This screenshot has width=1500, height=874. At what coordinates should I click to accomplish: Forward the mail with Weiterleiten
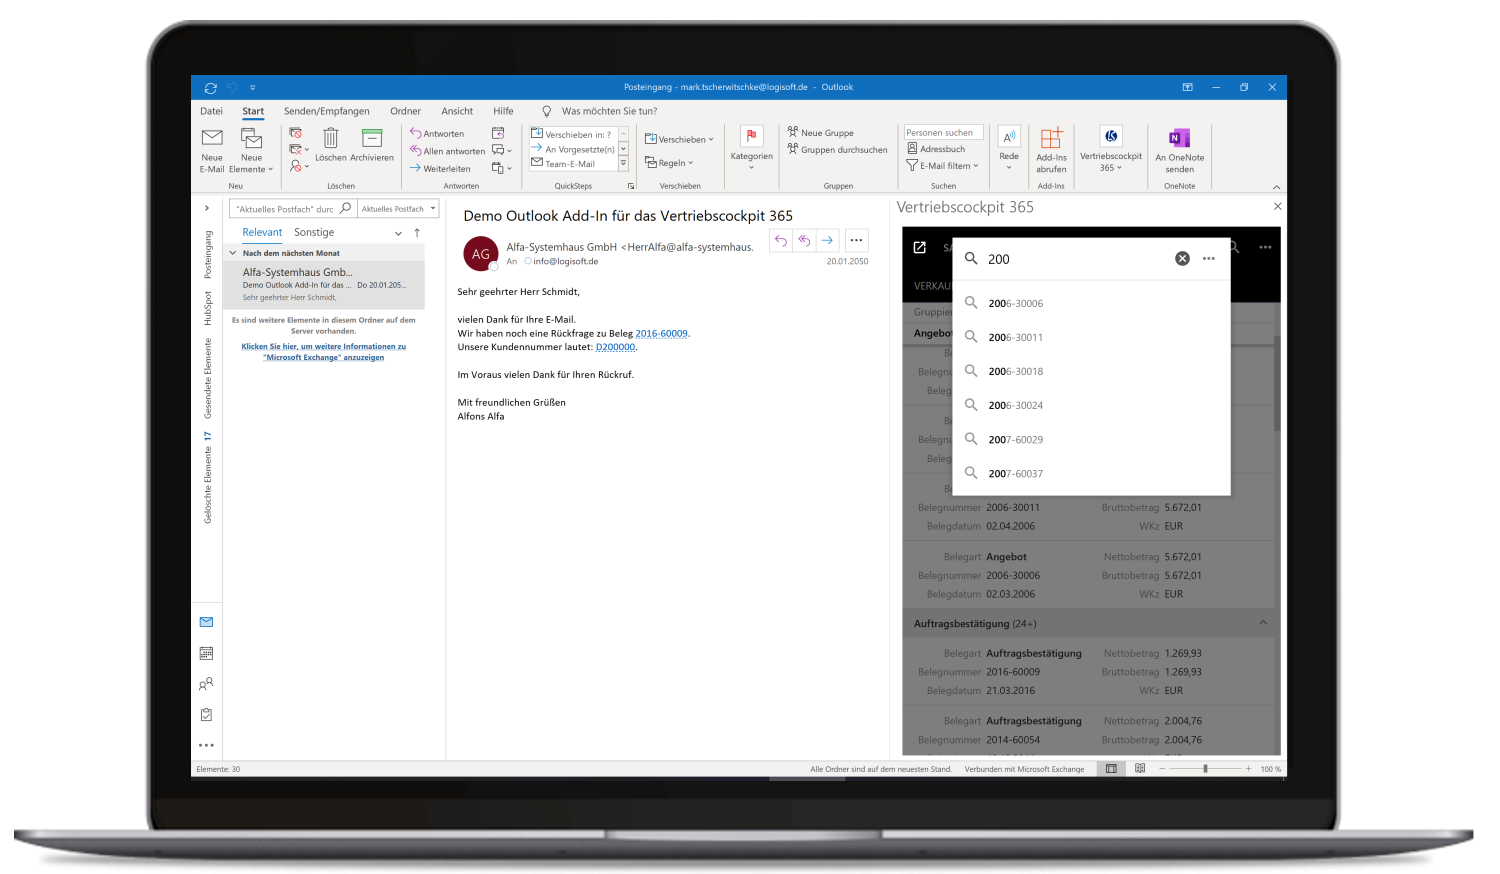click(440, 168)
